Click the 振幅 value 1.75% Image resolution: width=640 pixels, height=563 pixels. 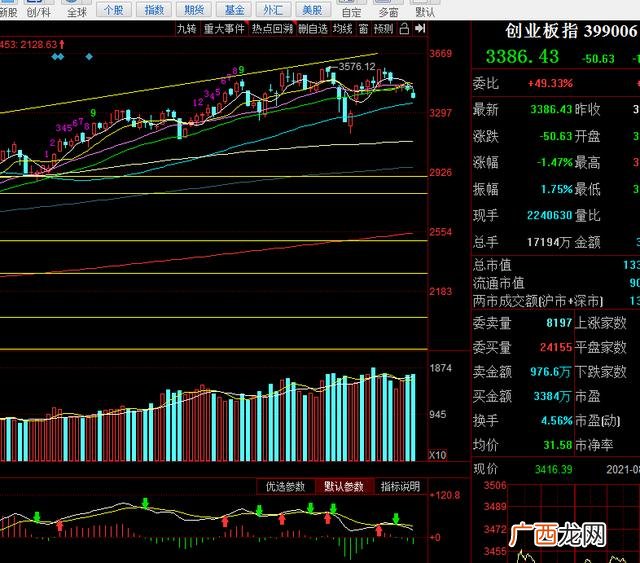click(x=557, y=189)
